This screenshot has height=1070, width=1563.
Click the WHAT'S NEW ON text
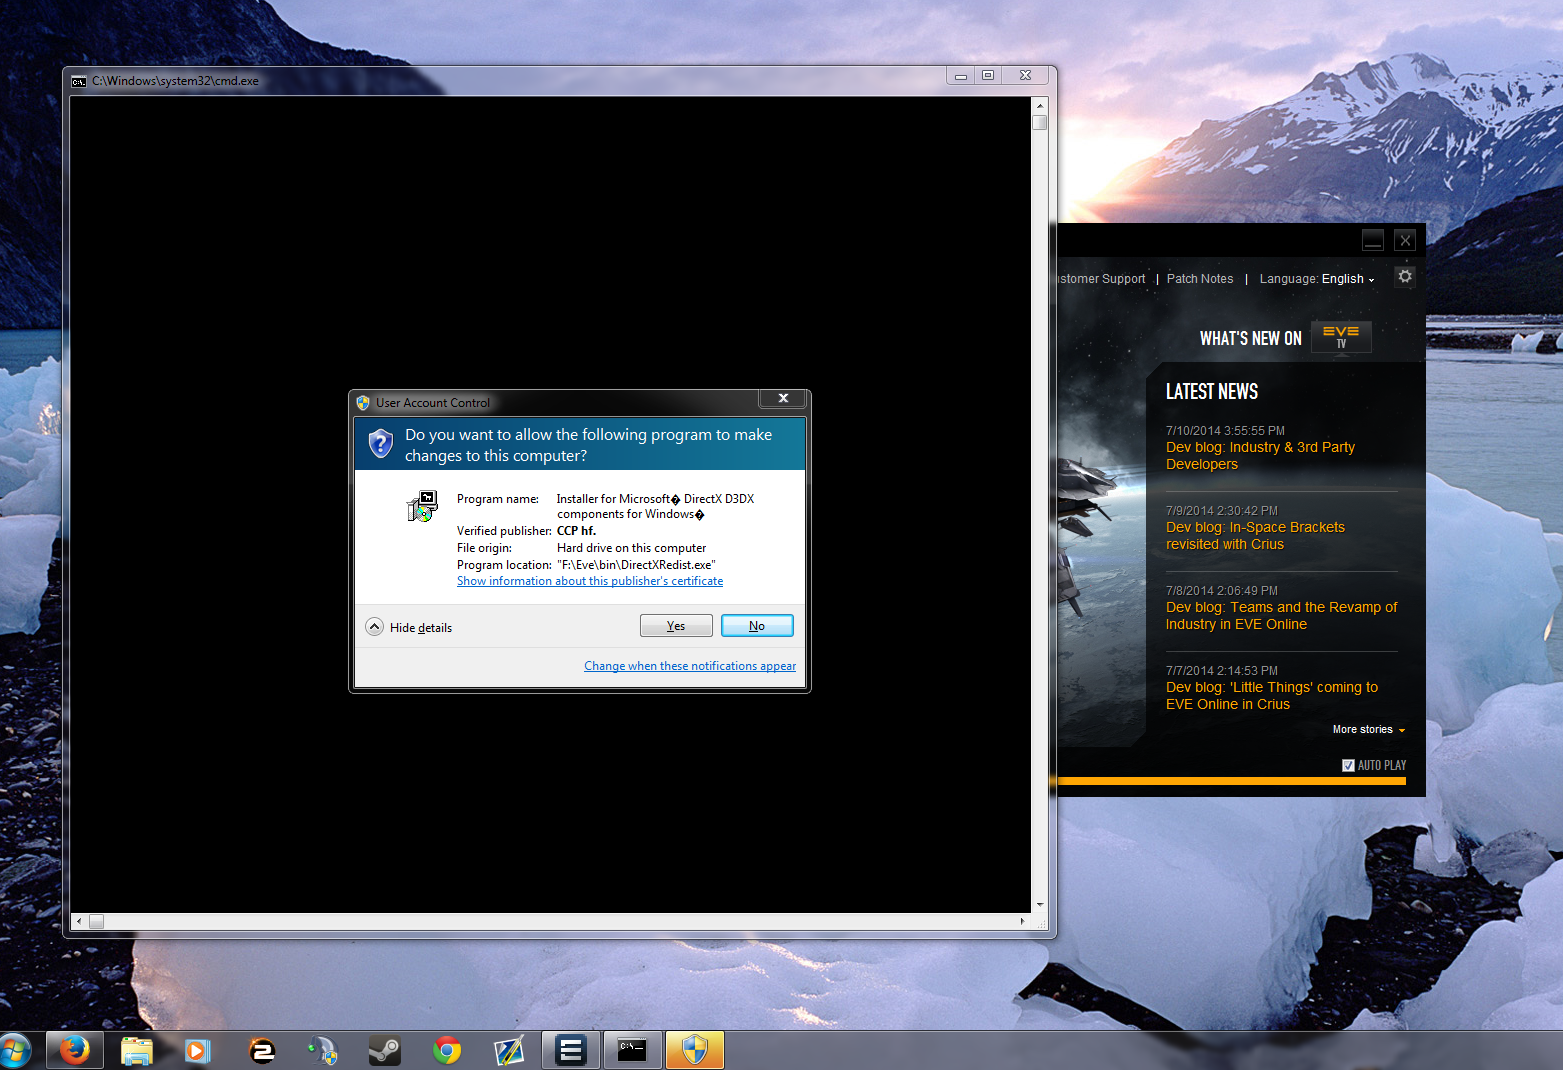1251,338
